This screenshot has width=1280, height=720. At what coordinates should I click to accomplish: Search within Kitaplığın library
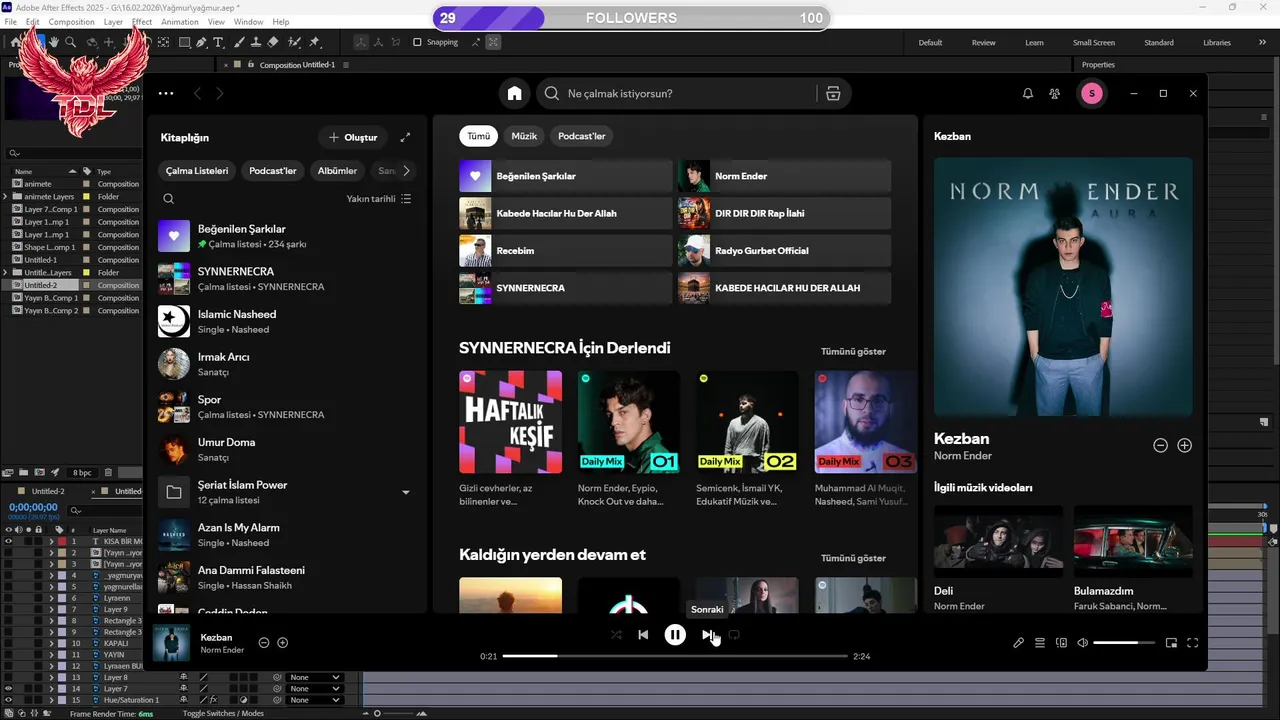click(168, 199)
